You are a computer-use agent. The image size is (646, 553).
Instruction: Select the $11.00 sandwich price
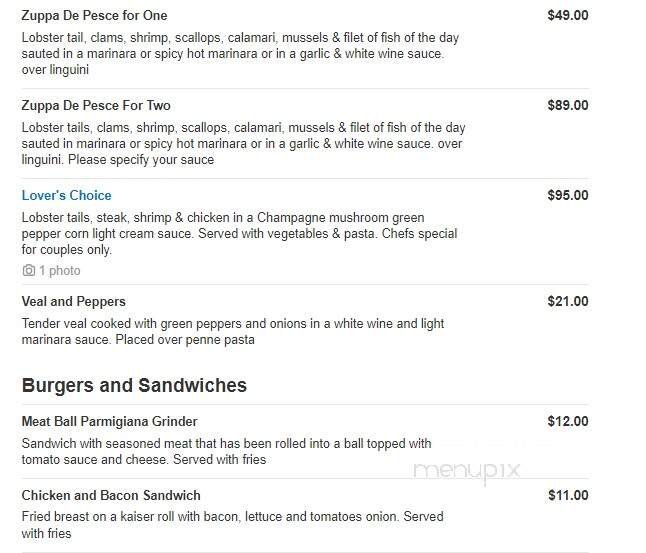coord(567,495)
